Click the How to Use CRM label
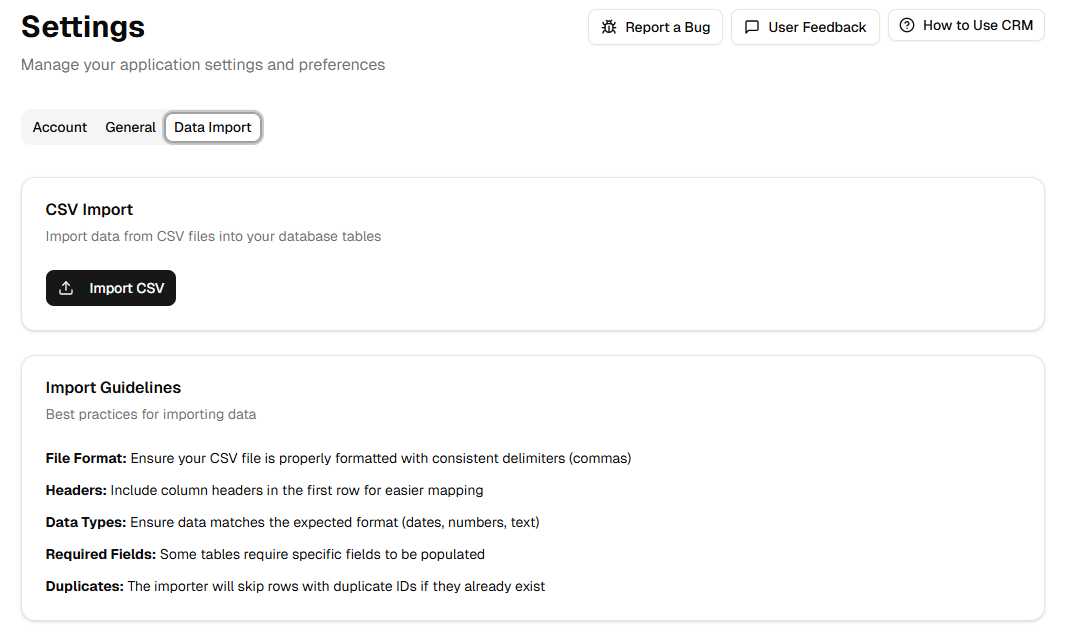The height and width of the screenshot is (638, 1065). [x=977, y=26]
